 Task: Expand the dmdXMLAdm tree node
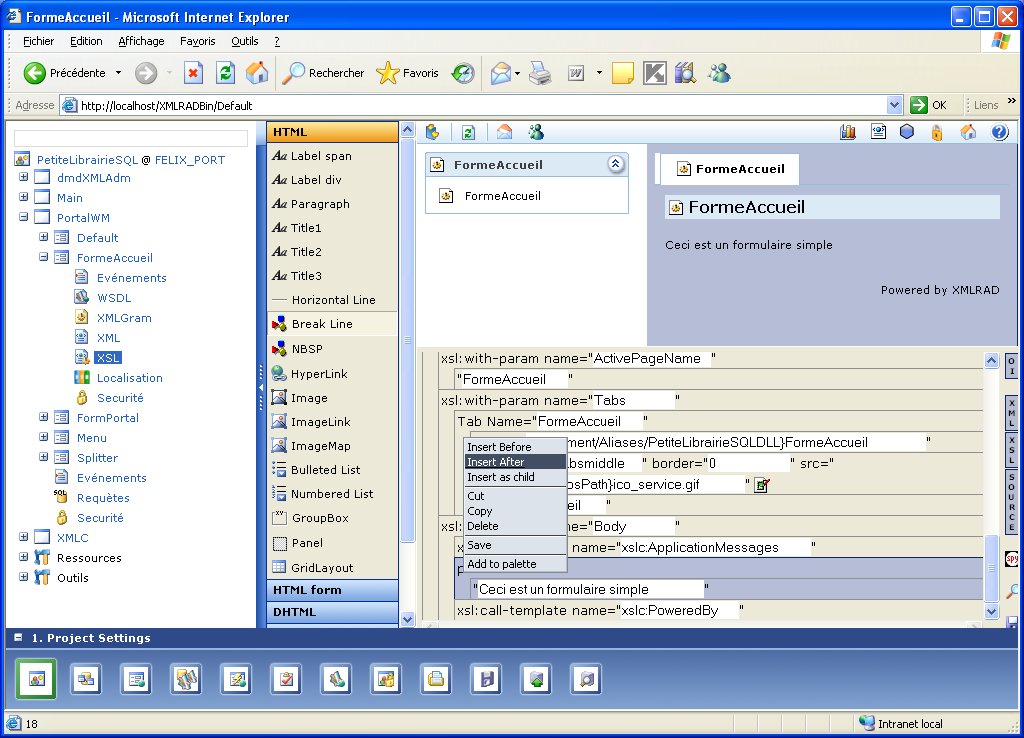pyautogui.click(x=23, y=178)
